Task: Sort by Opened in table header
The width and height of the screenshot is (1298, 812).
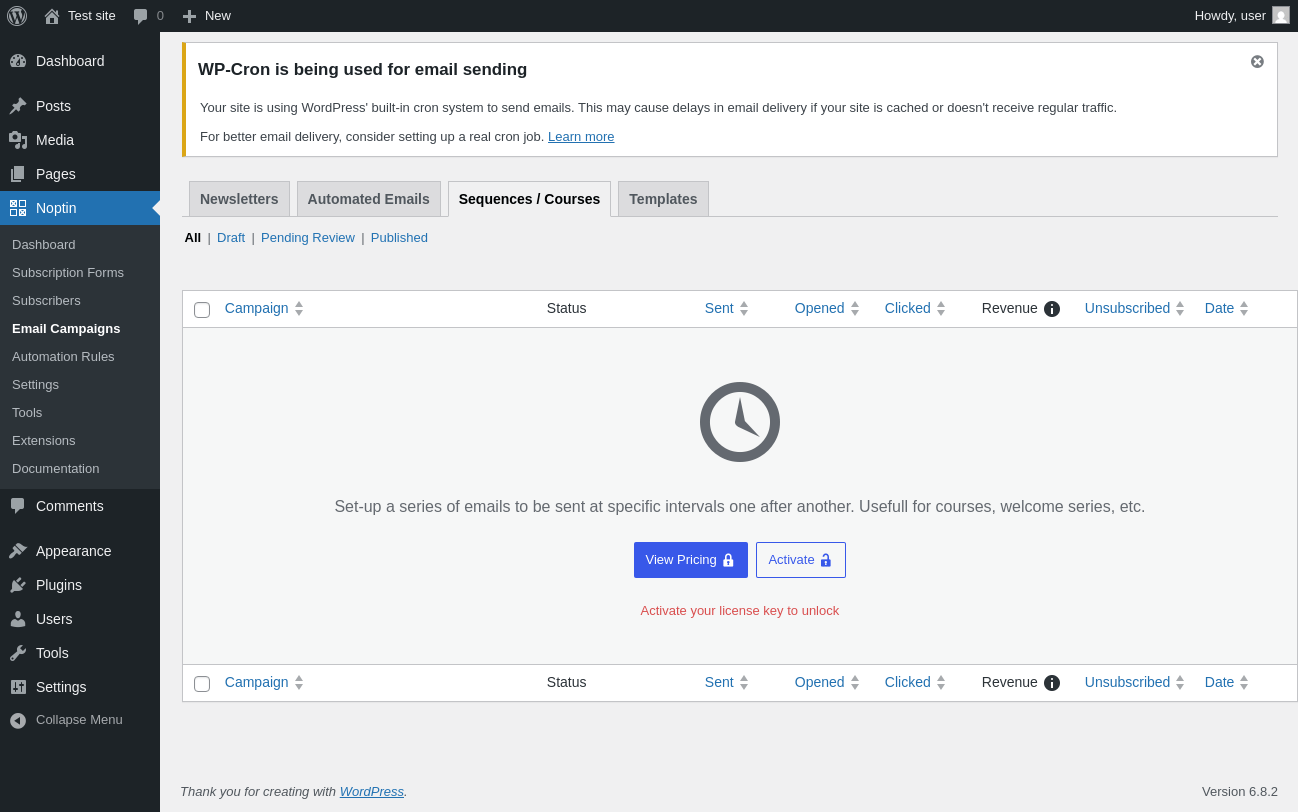Action: coord(827,308)
